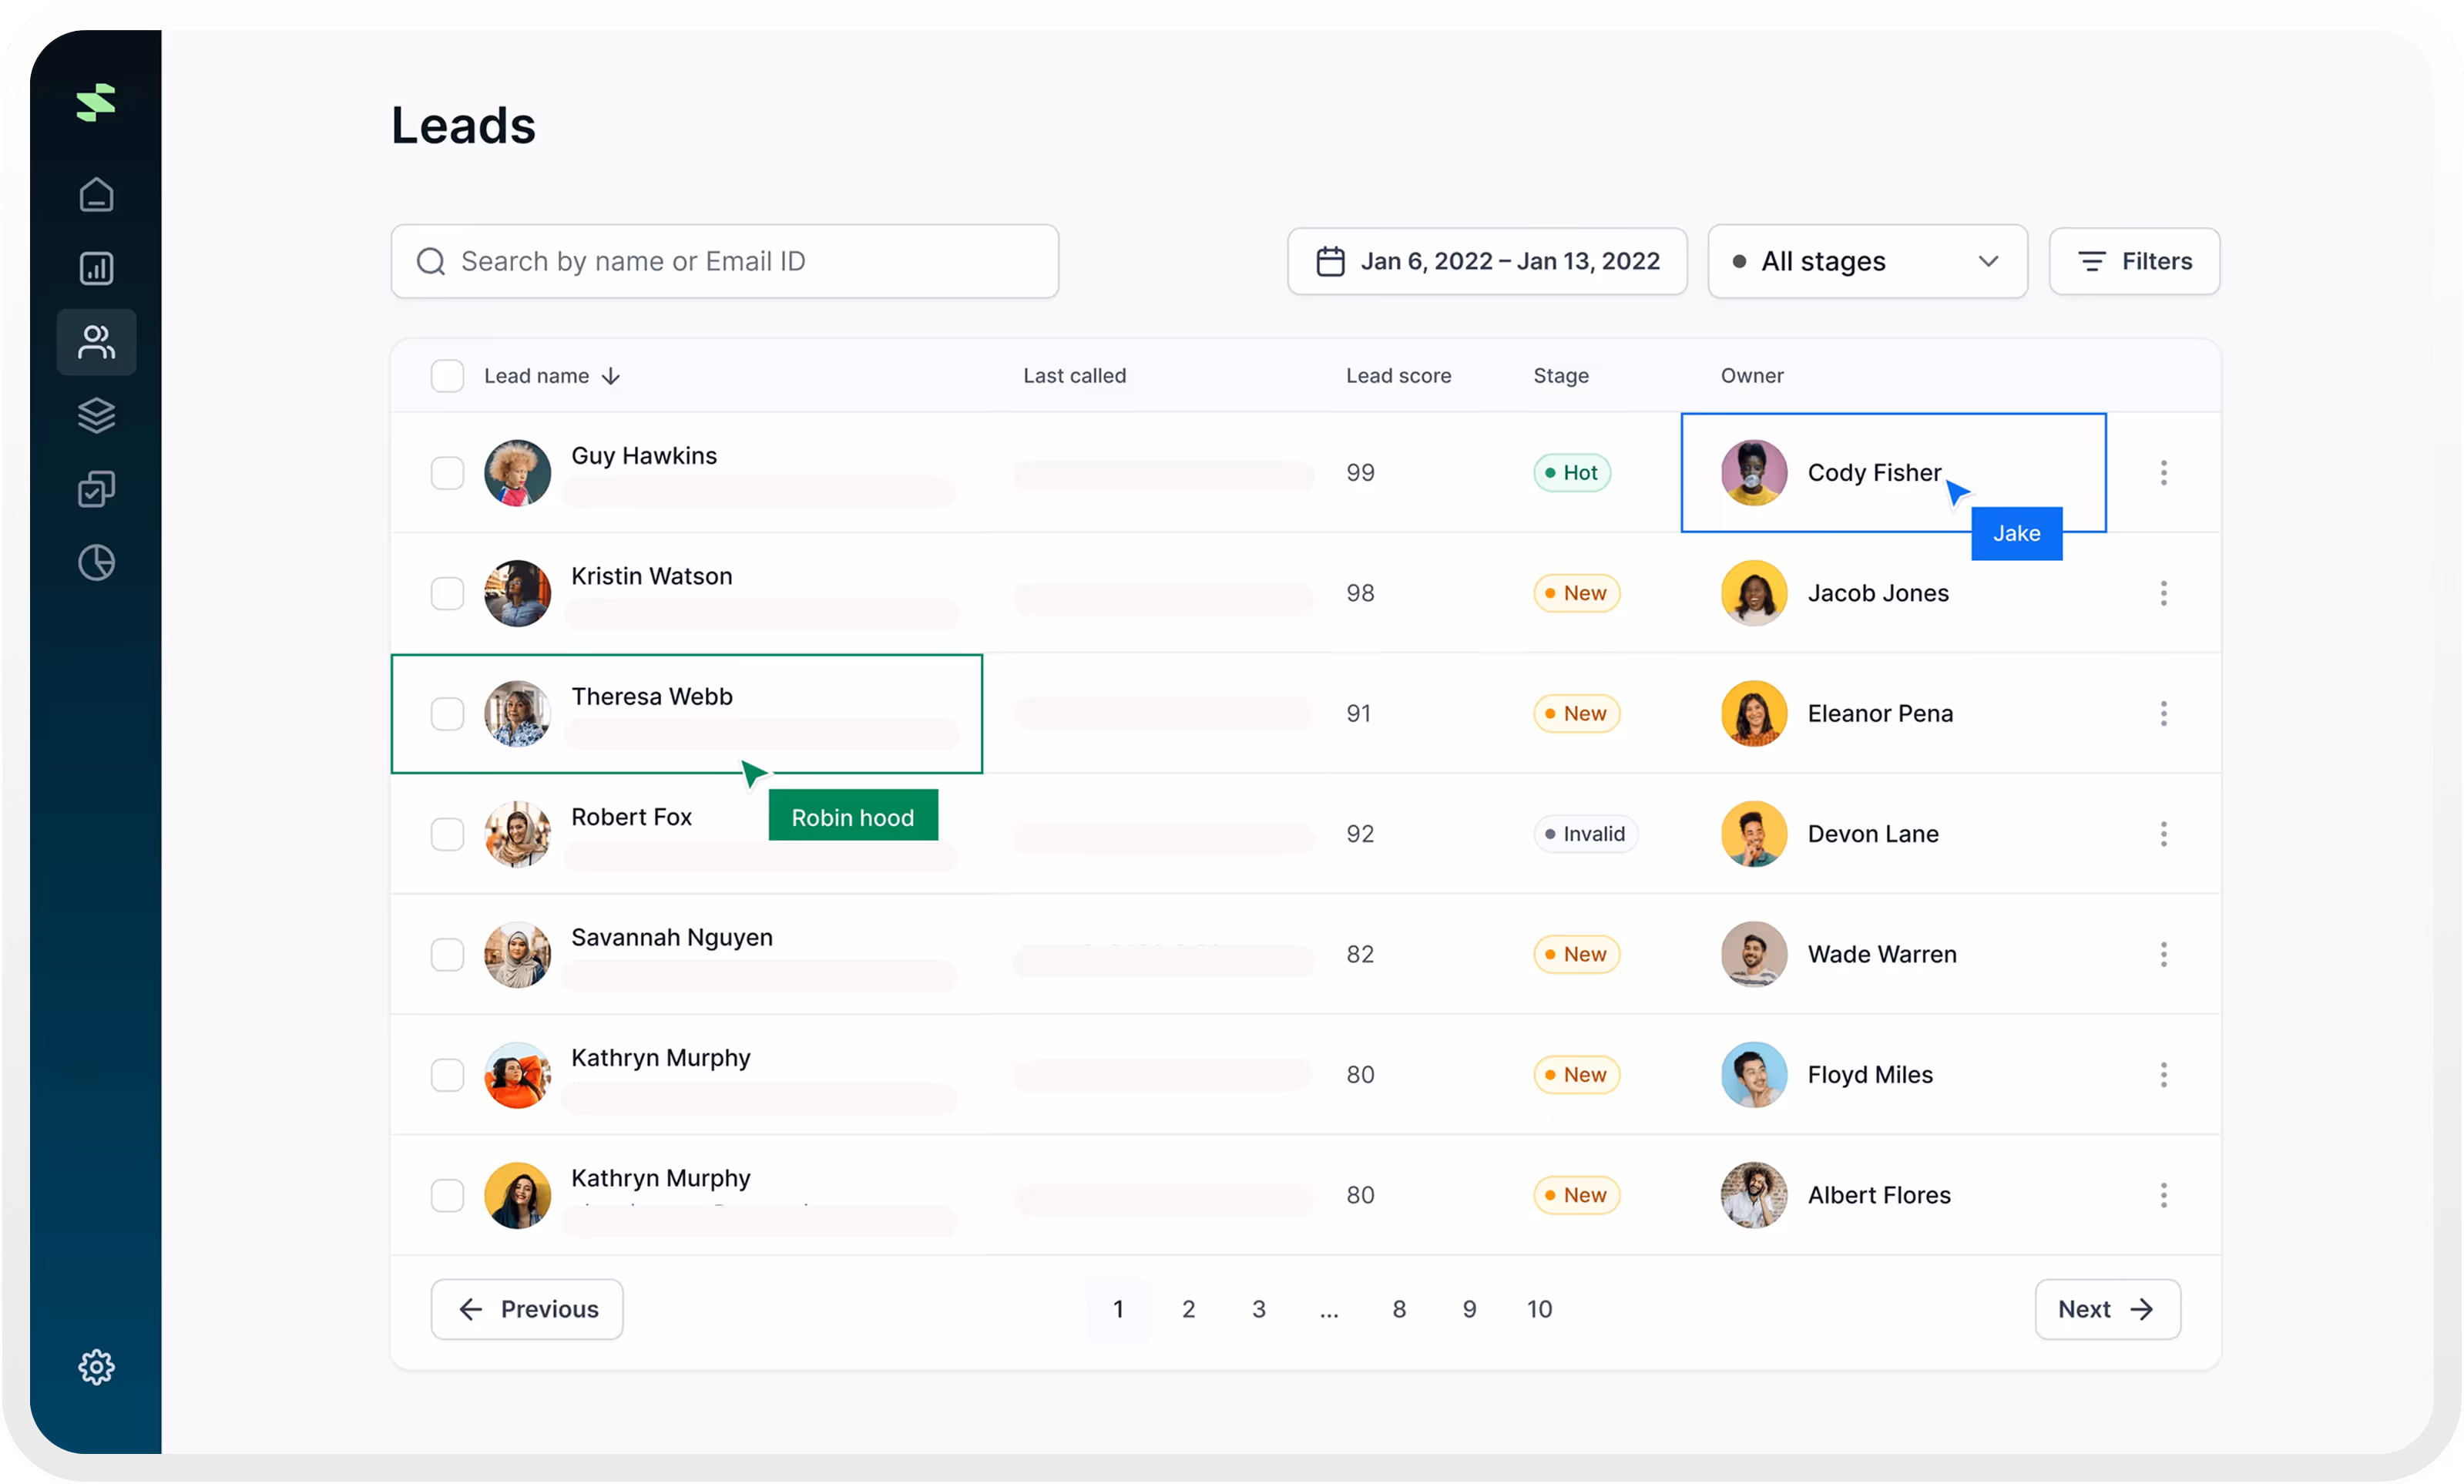Viewport: 2464px width, 1484px height.
Task: Open Hot stage badge for Guy Hawkins
Action: coord(1572,473)
